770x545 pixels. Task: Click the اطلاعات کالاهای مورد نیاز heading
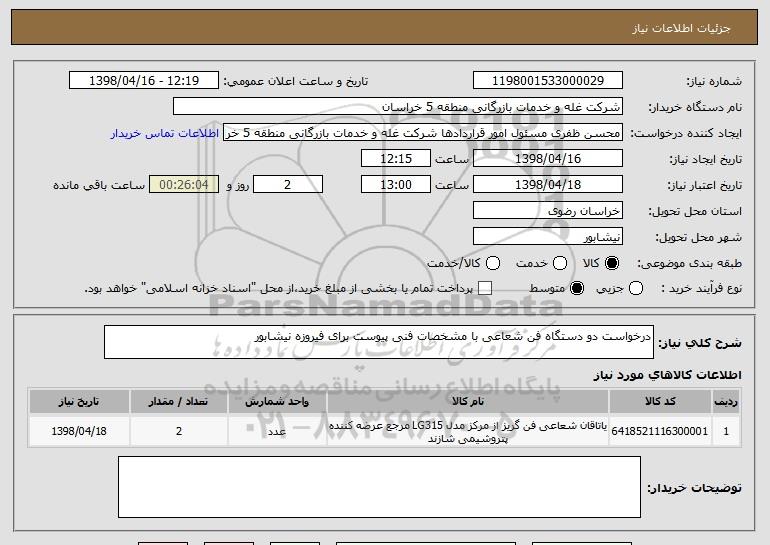tap(667, 375)
